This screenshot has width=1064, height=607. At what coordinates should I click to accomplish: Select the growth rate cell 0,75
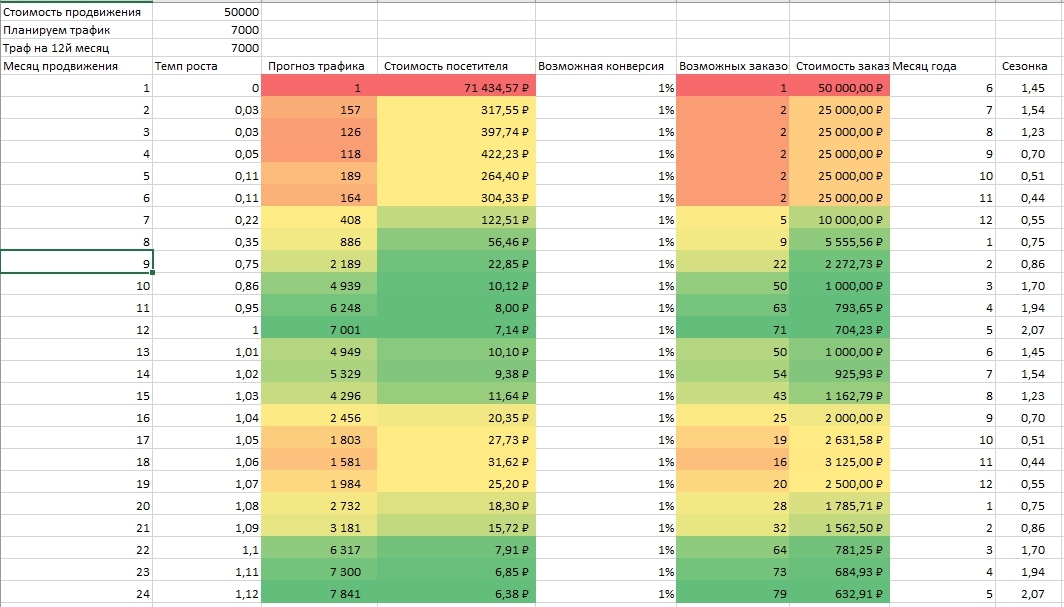(x=206, y=264)
